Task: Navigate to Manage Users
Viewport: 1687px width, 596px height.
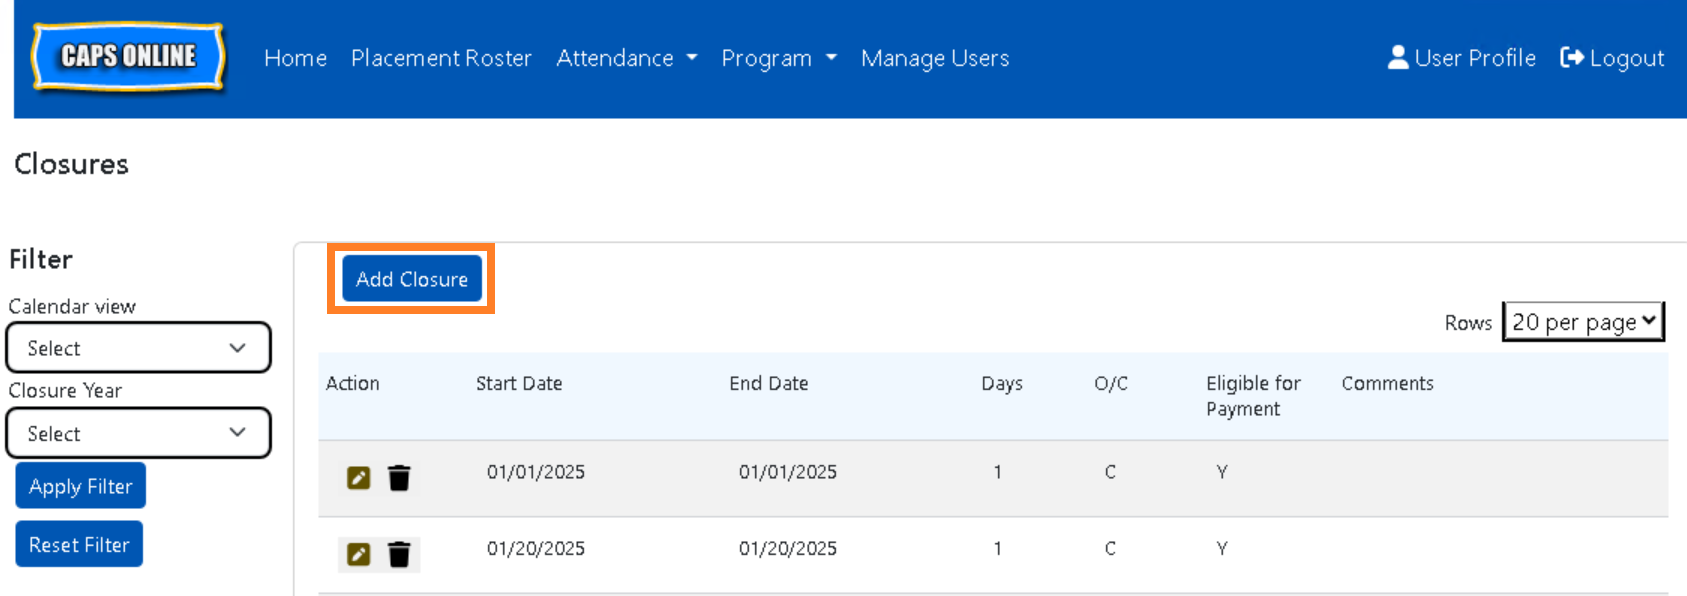Action: (935, 58)
